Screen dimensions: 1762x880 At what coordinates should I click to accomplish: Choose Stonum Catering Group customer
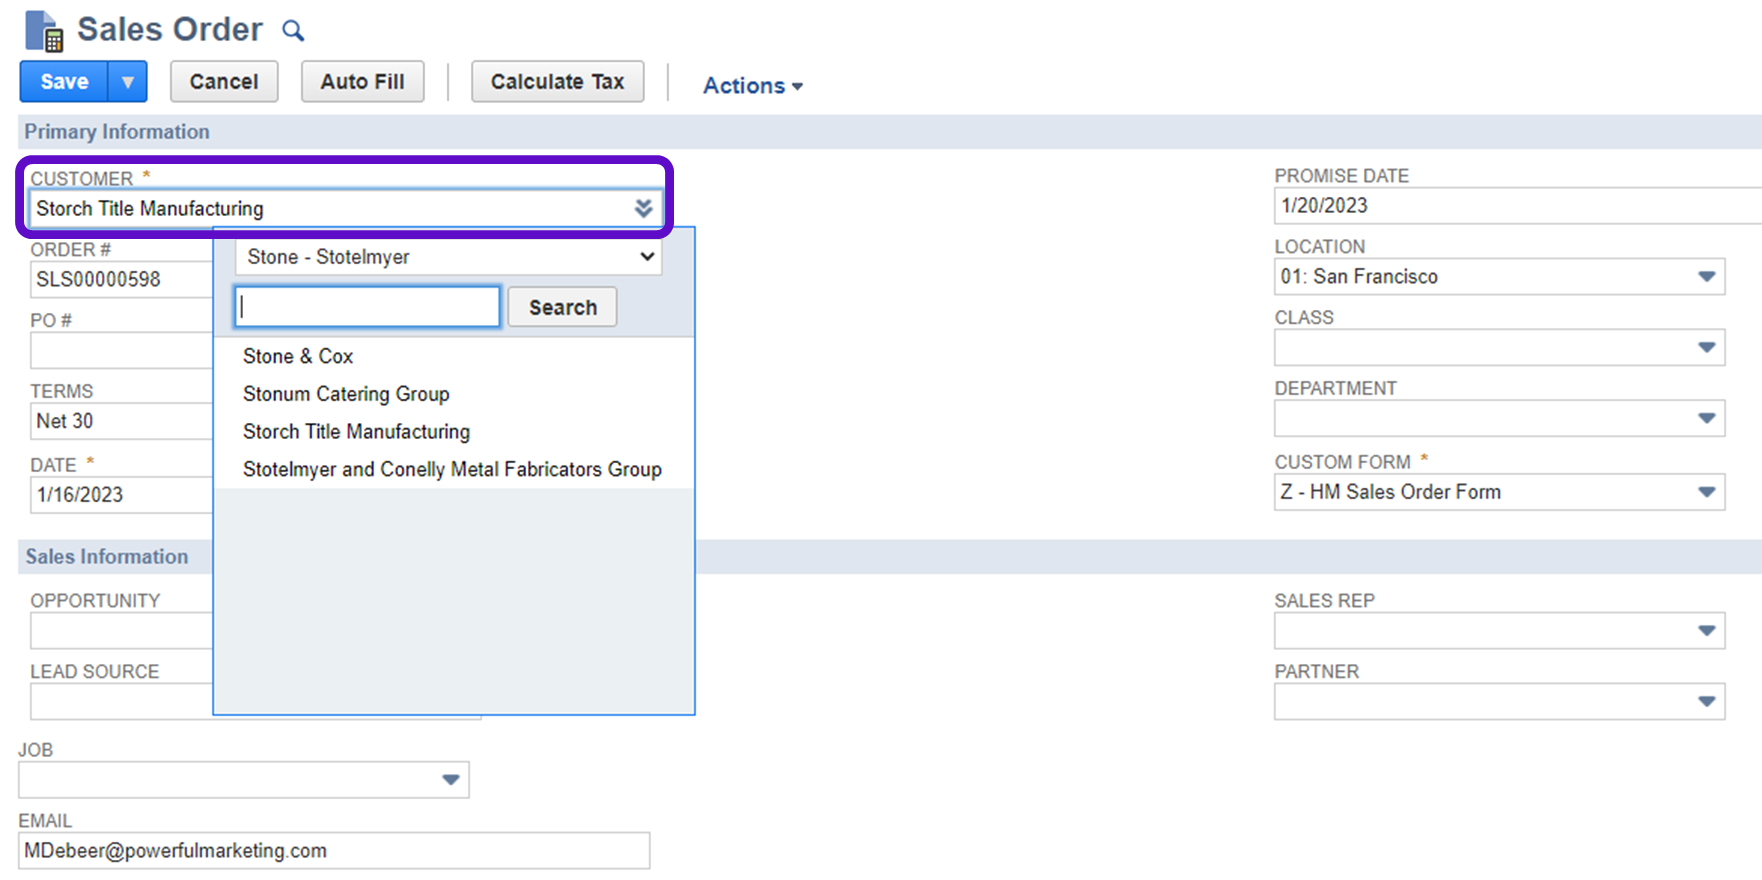tap(346, 394)
